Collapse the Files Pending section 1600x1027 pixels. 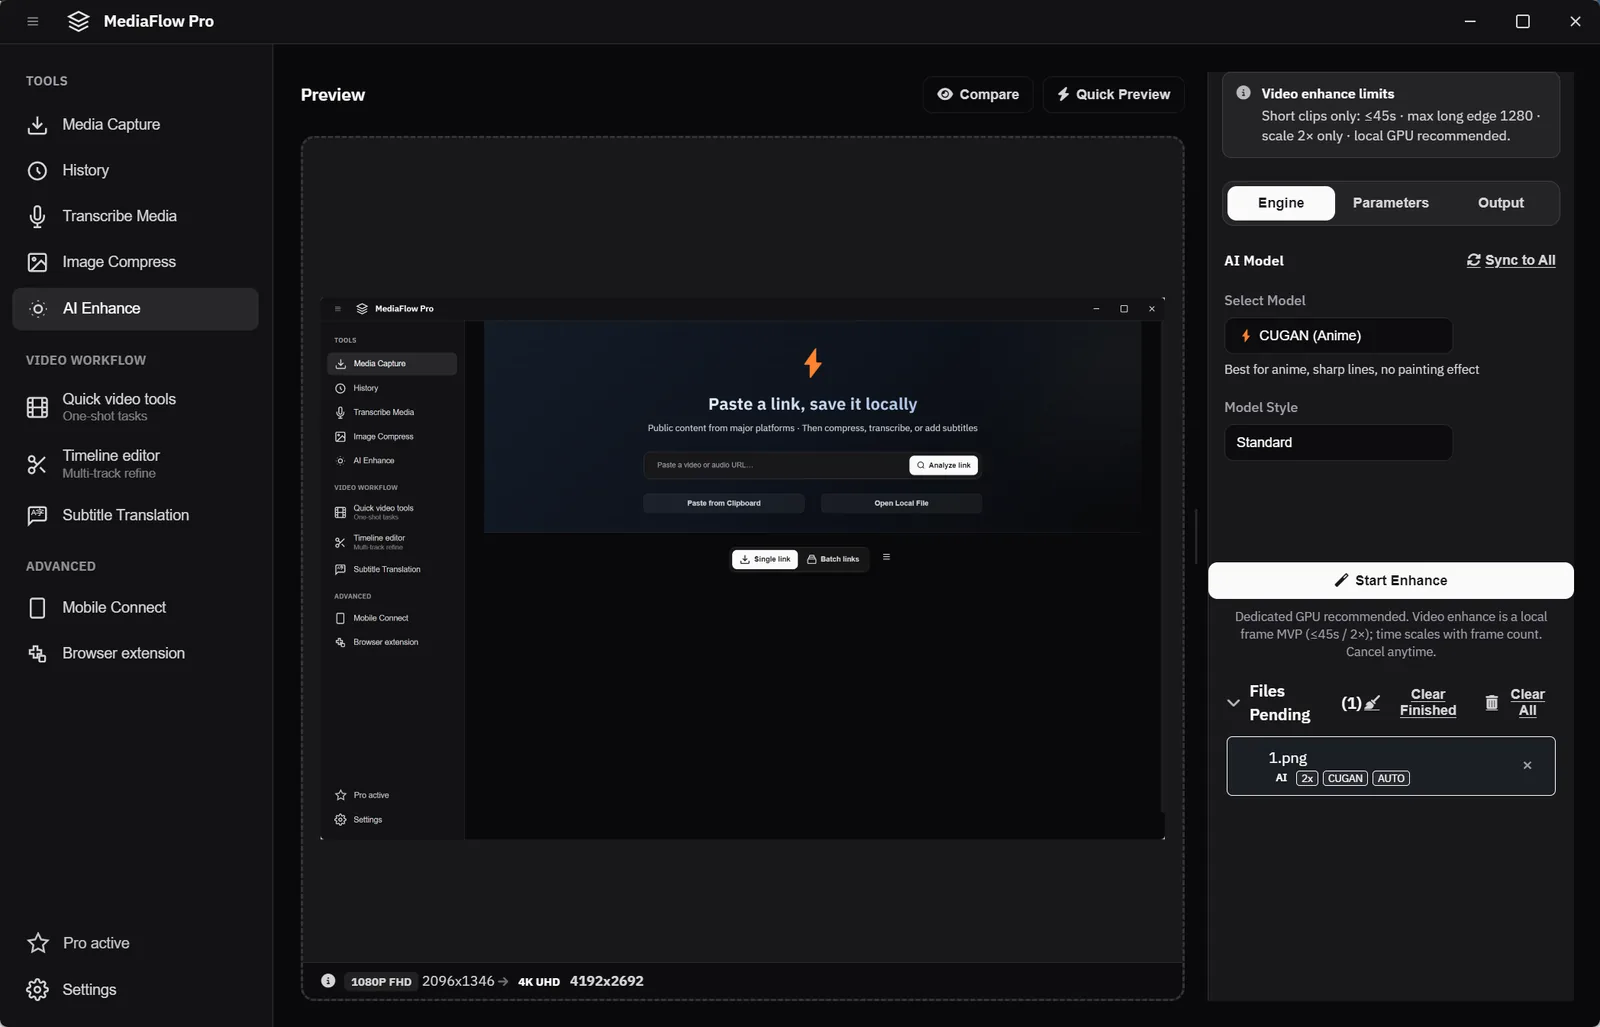[x=1233, y=703]
